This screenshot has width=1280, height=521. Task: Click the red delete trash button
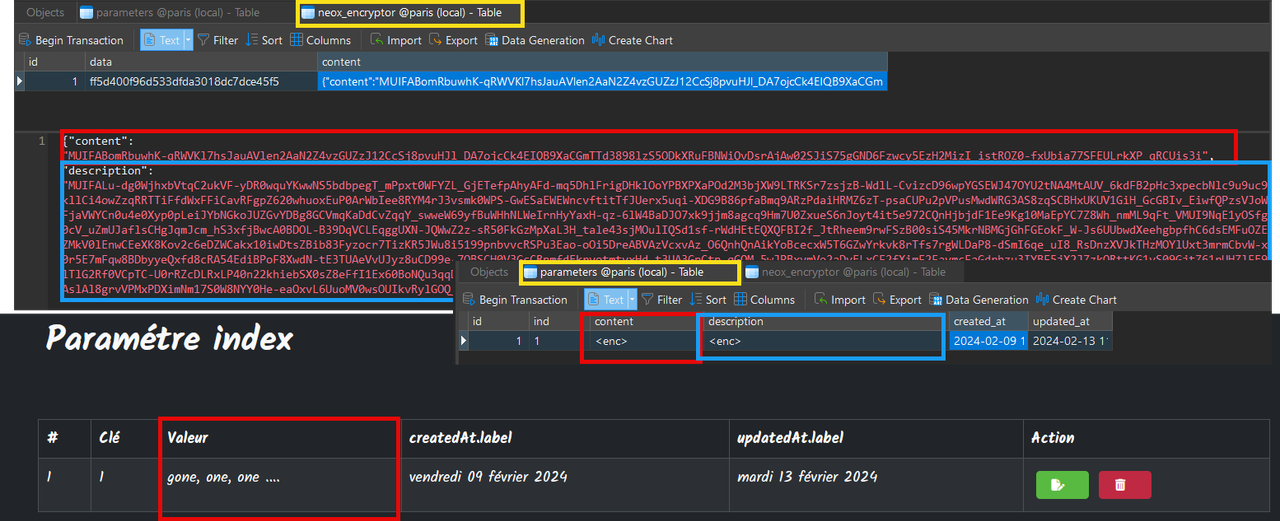[1124, 485]
